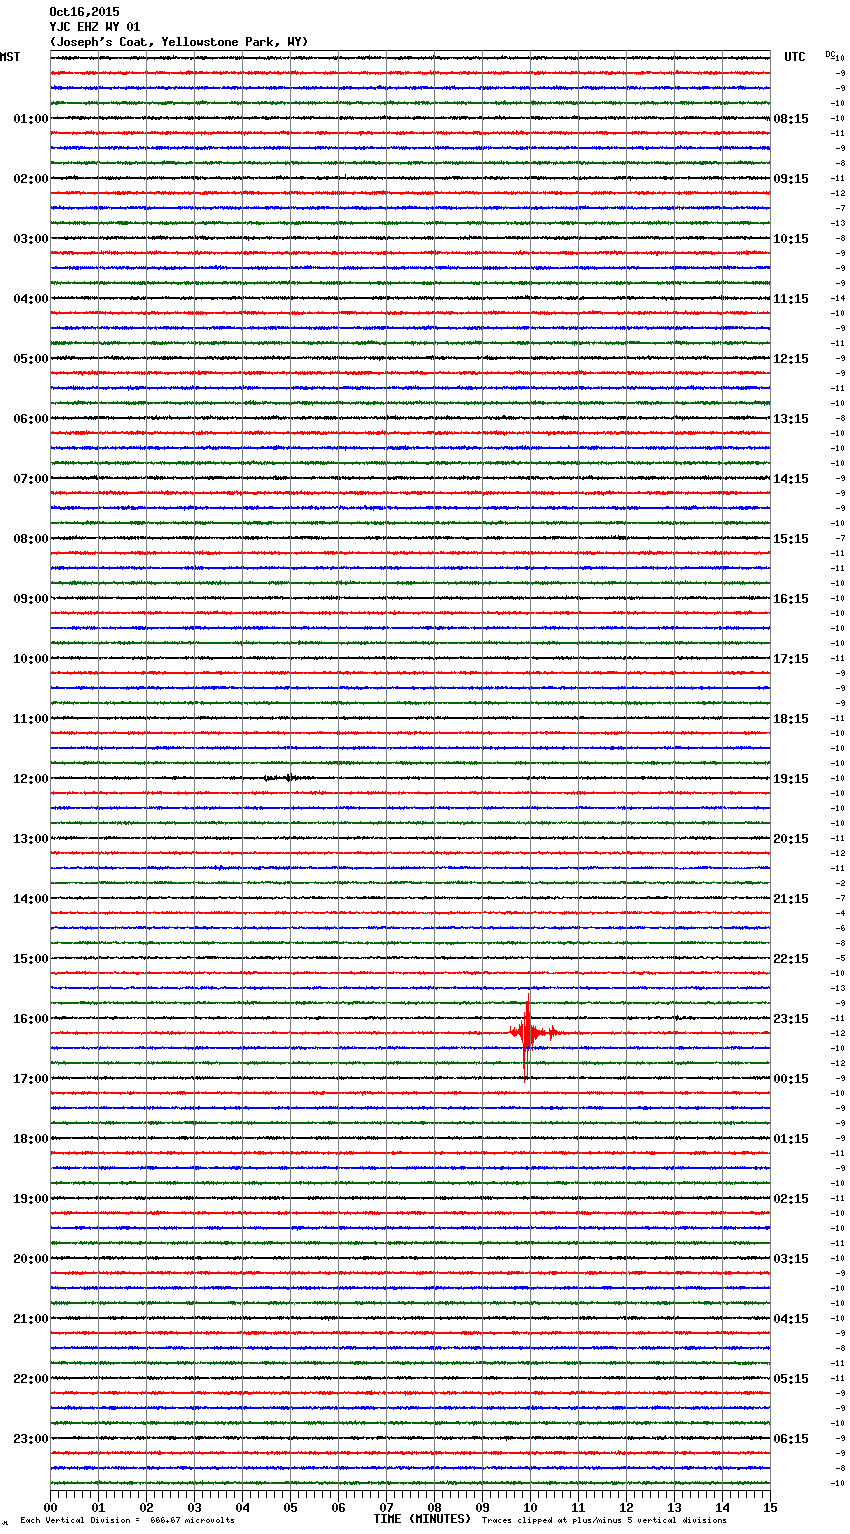The width and height of the screenshot is (850, 1534).
Task: Select the '16:00' MST row label
Action: 31,1019
